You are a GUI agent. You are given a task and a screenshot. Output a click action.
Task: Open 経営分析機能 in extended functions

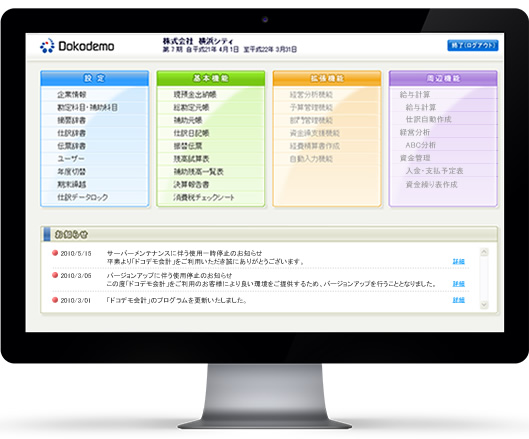[311, 95]
